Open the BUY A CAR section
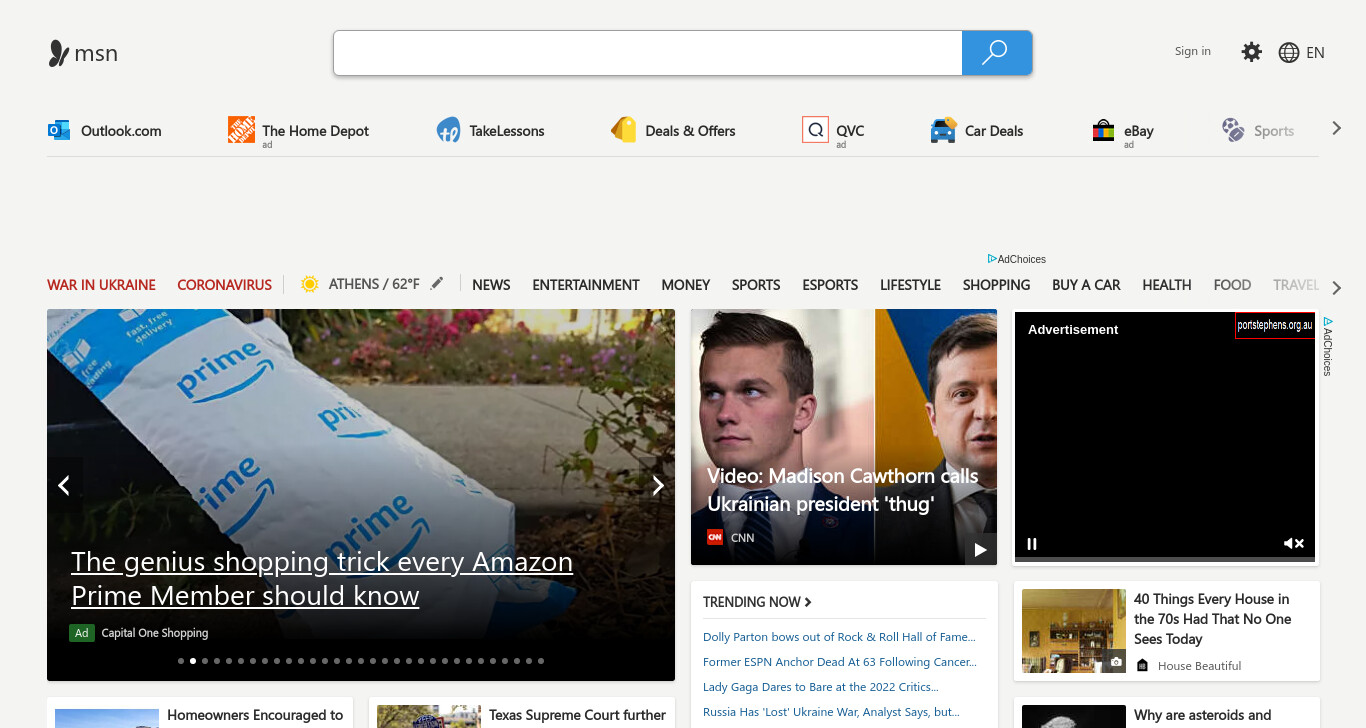Screen dimensions: 1366x728 (x=1086, y=285)
